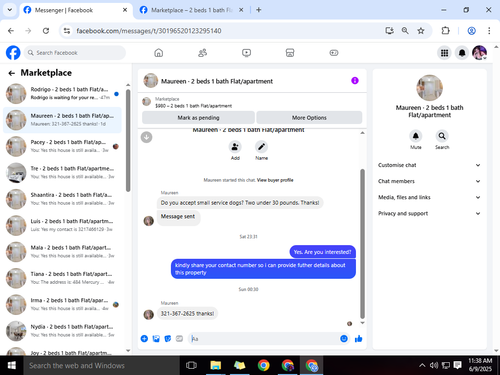Go back with the Marketplace arrow
500x375 pixels.
(x=12, y=73)
